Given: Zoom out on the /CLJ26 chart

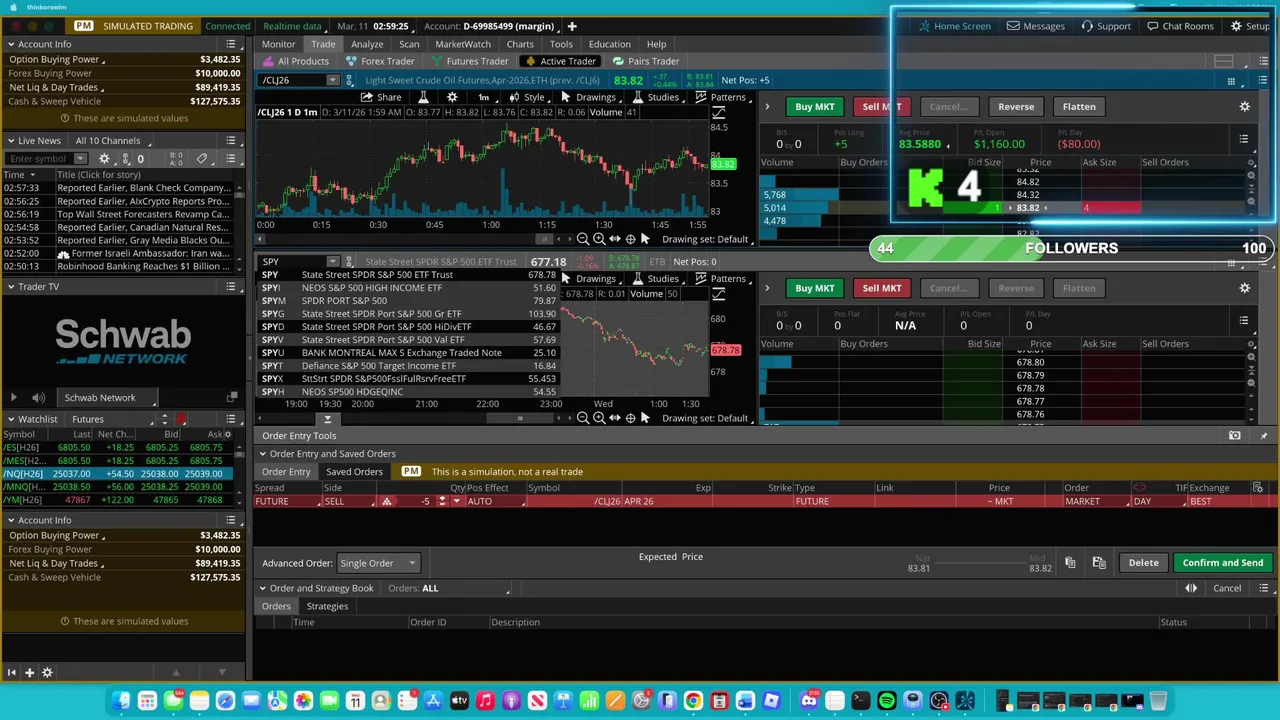Looking at the screenshot, I should [x=583, y=239].
